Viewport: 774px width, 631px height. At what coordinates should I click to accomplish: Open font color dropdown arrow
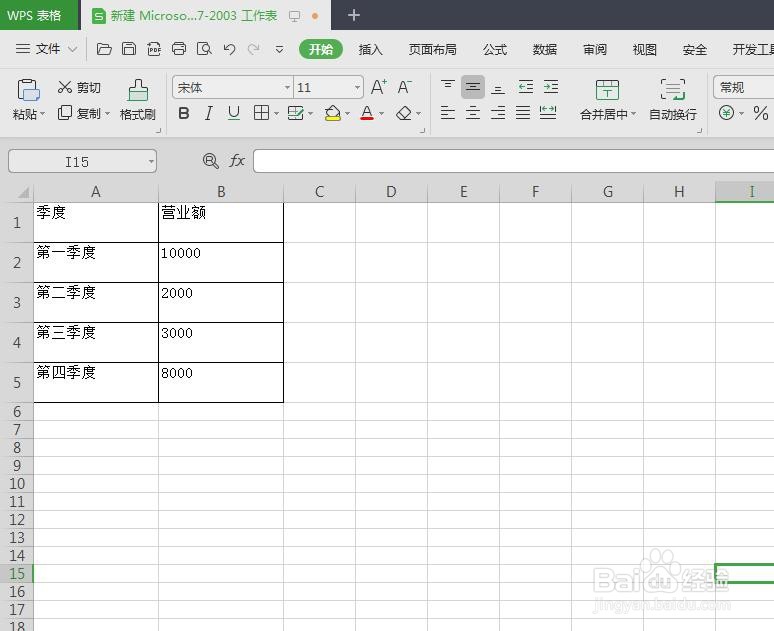click(381, 114)
